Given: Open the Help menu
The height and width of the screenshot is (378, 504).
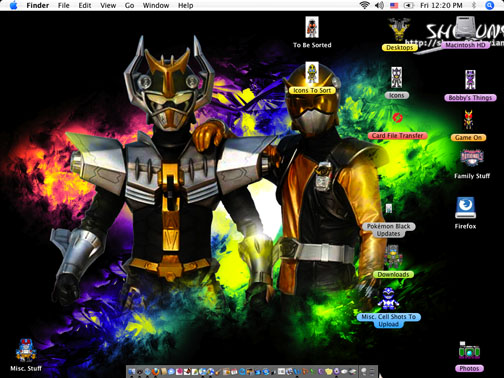Looking at the screenshot, I should click(185, 5).
